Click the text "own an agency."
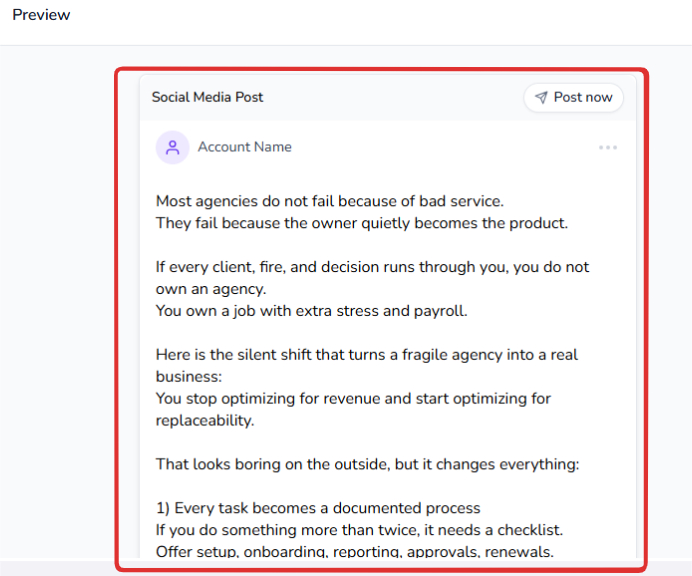Screen dimensions: 692x576 click(x=210, y=289)
